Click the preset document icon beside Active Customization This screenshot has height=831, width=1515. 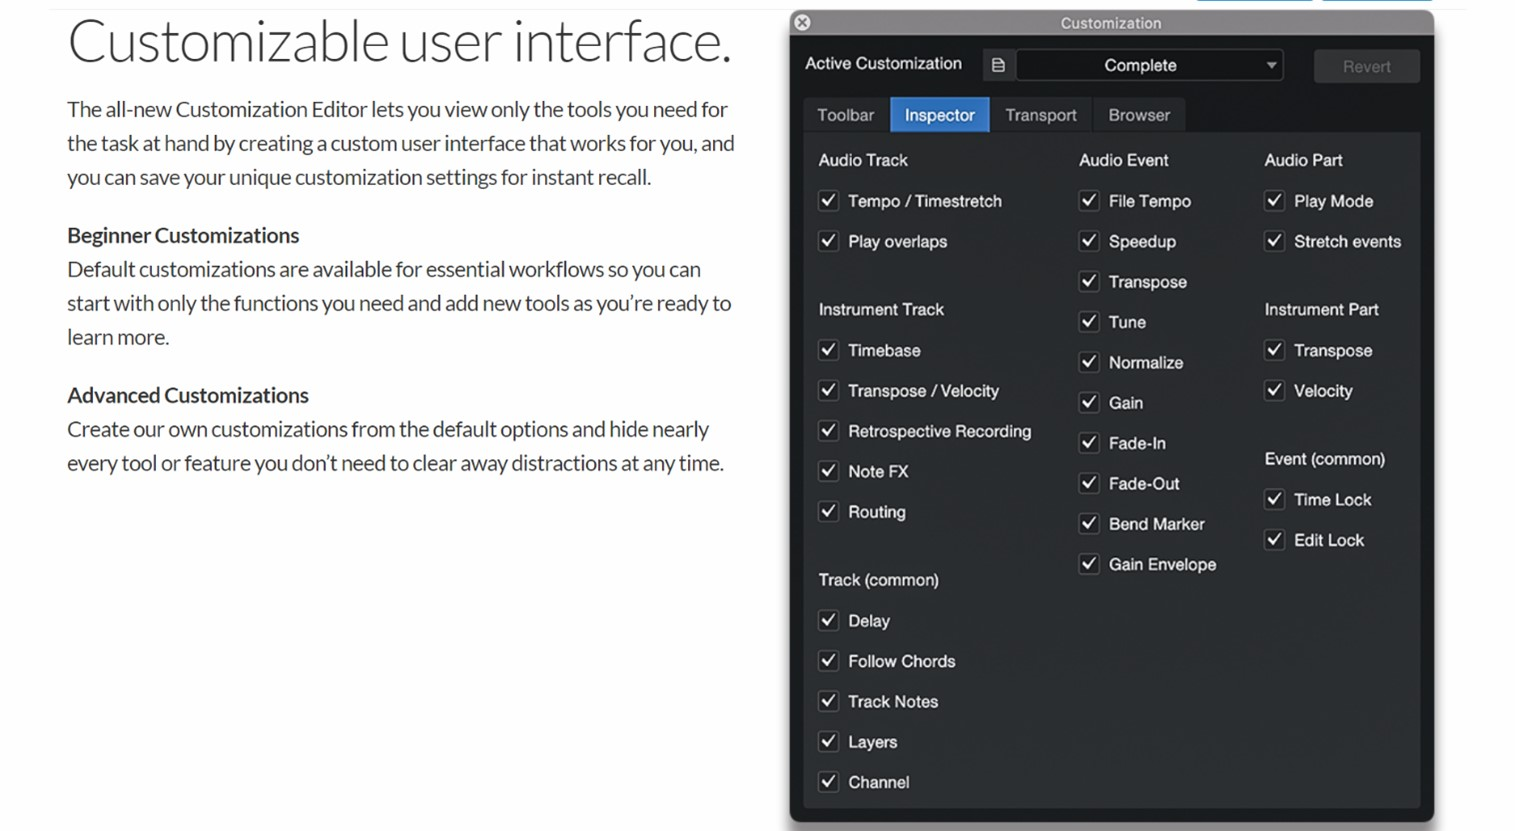point(998,65)
